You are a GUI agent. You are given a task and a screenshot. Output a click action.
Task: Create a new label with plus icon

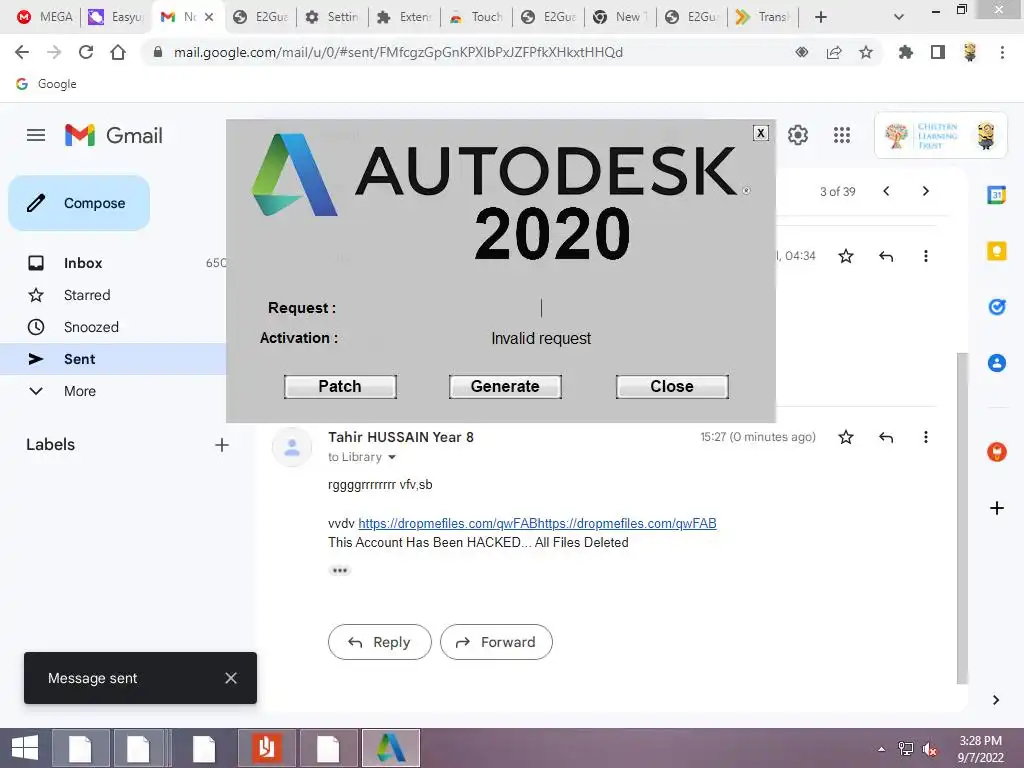pyautogui.click(x=222, y=445)
